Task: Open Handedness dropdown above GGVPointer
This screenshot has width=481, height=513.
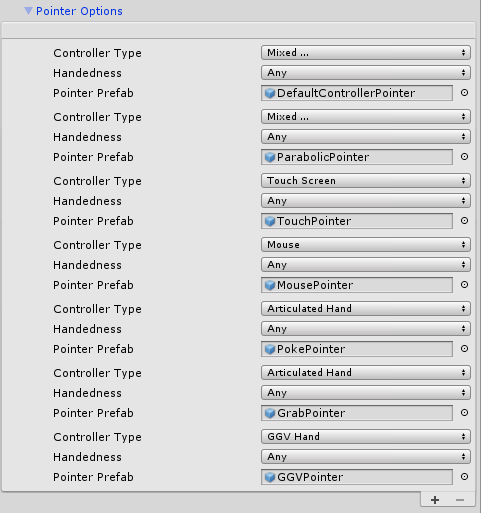Action: [366, 457]
